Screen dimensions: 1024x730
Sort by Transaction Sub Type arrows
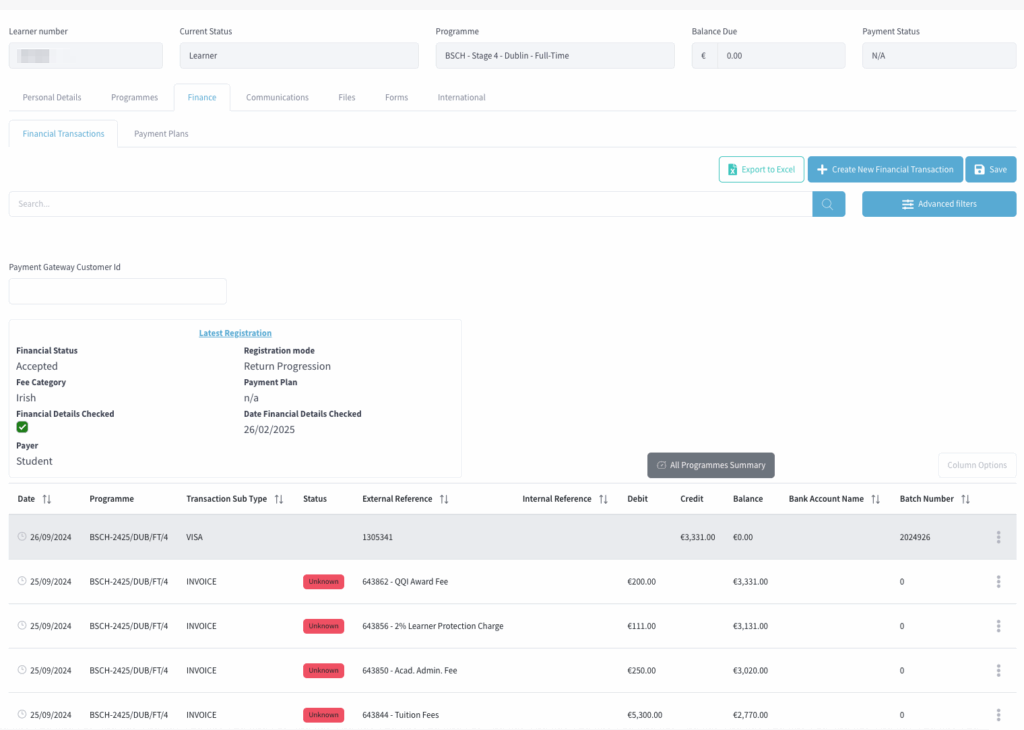click(x=279, y=499)
